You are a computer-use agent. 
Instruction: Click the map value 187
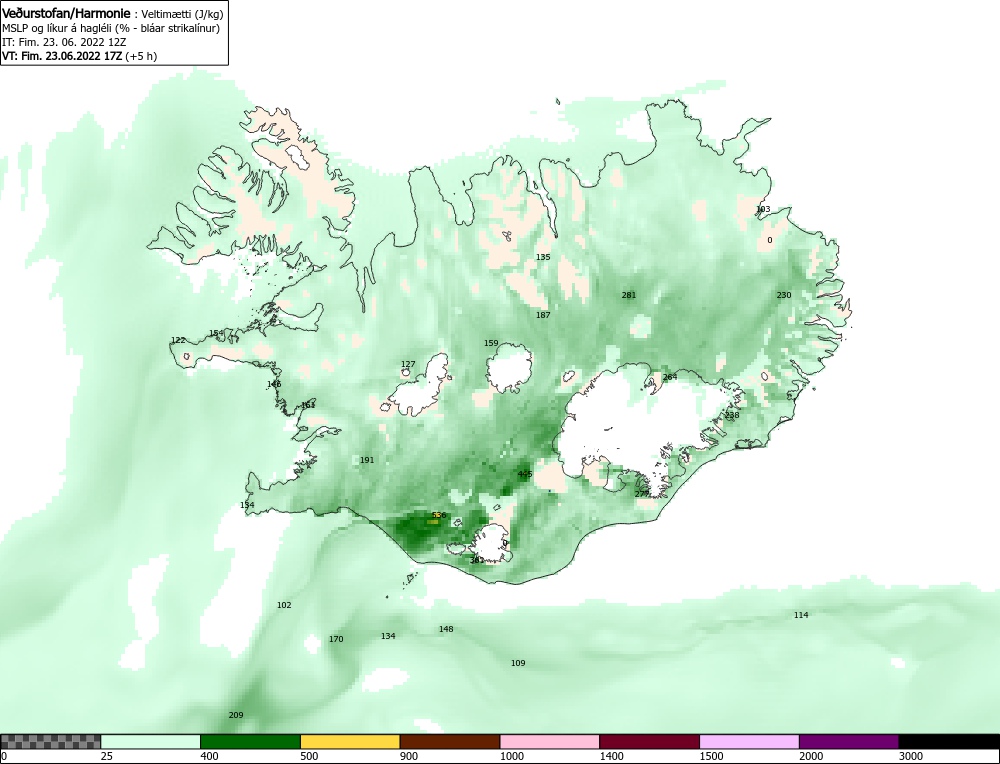pos(543,315)
